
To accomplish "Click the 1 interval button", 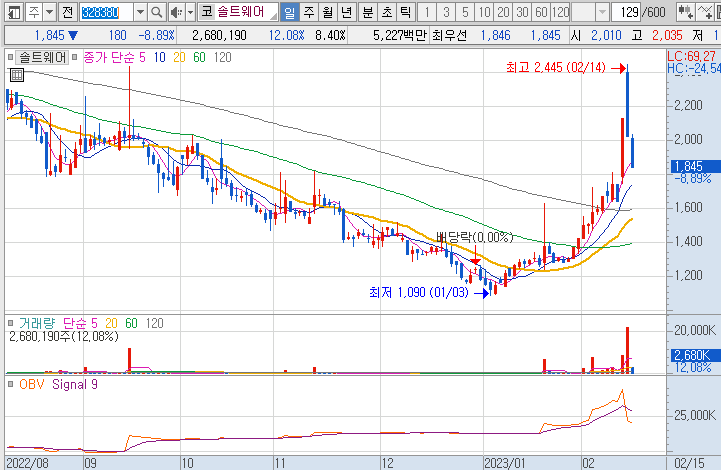I will coord(427,12).
